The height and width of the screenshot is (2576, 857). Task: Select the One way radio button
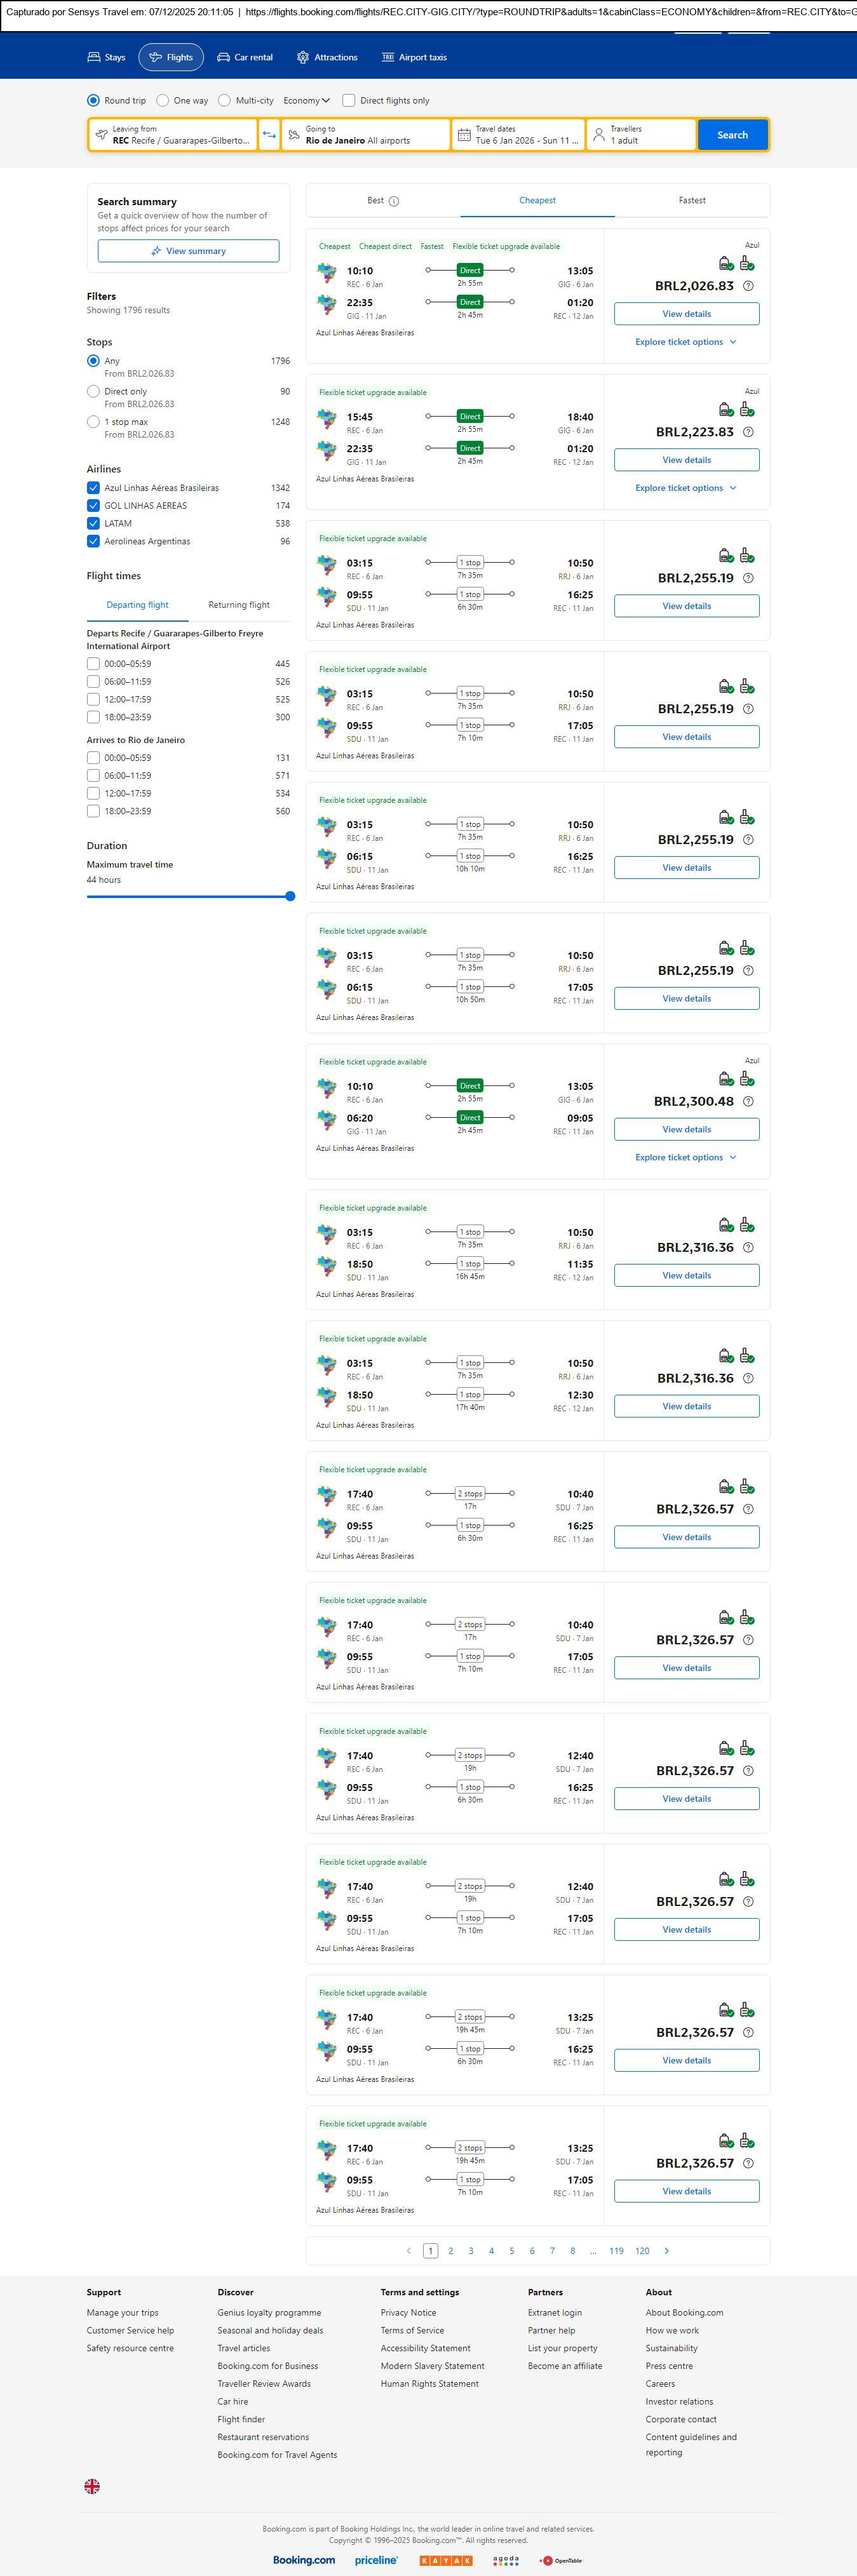(163, 100)
